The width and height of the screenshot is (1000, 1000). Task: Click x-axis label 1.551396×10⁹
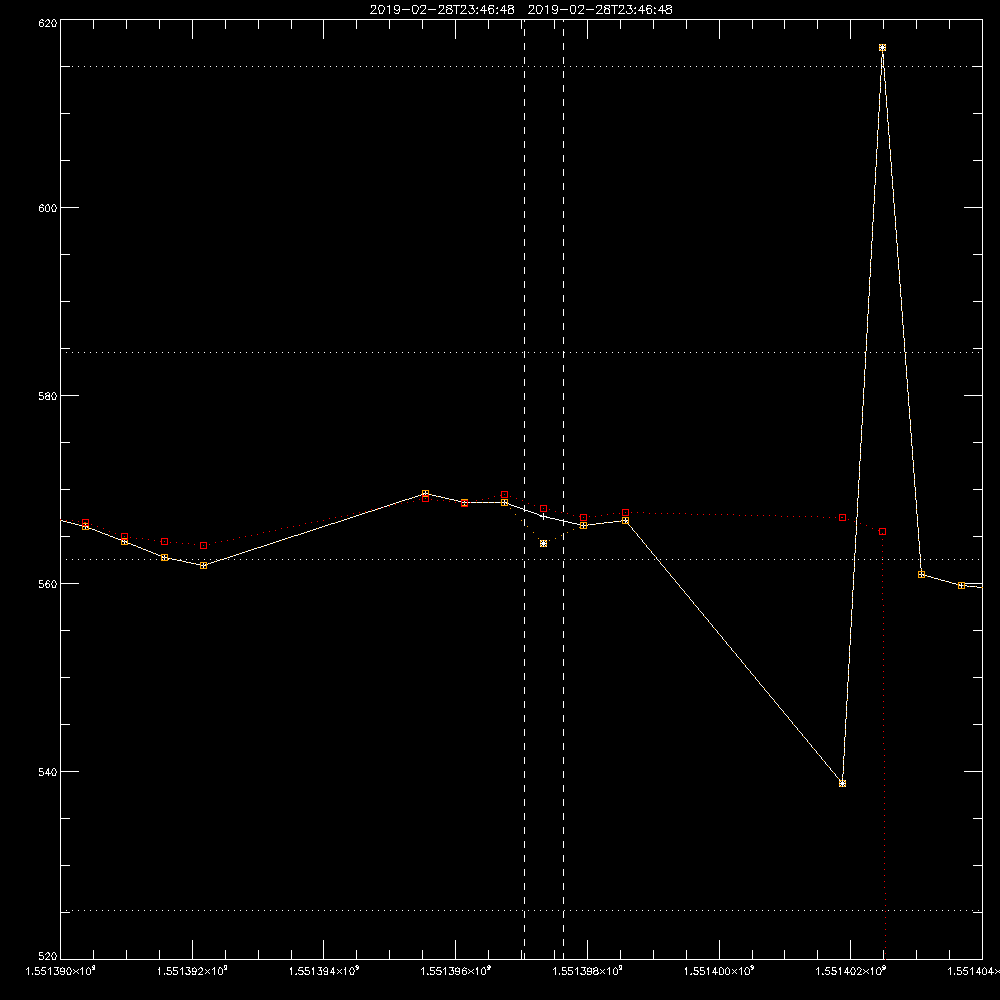click(x=456, y=971)
